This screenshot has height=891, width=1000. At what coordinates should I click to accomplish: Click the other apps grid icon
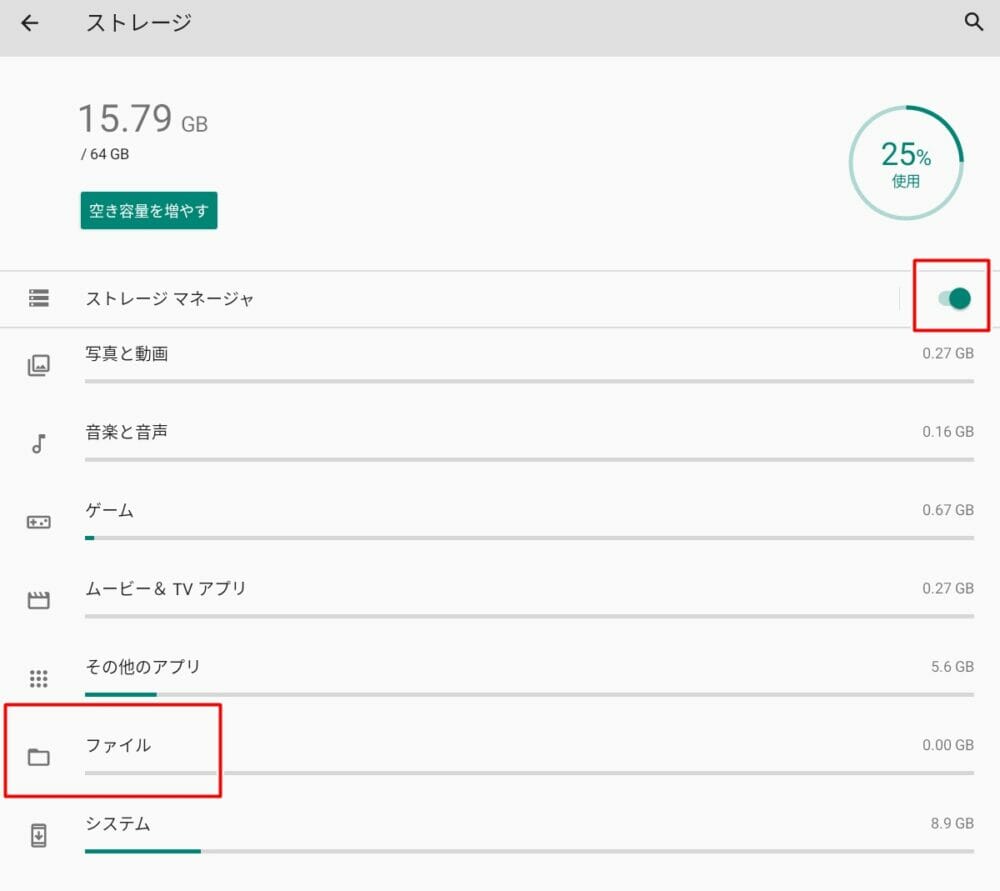pos(39,679)
